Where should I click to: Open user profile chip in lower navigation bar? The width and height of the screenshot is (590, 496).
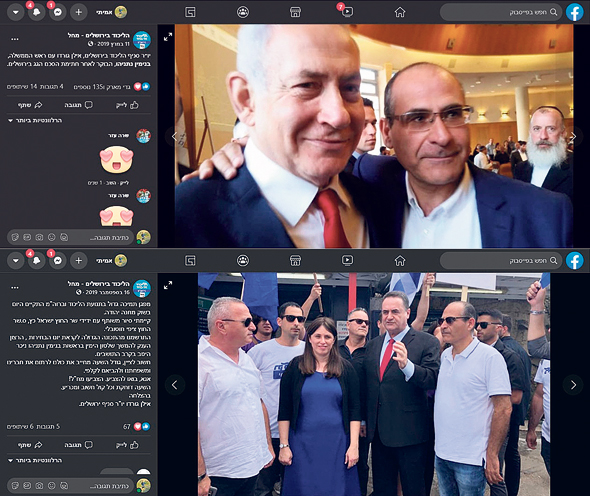111,260
